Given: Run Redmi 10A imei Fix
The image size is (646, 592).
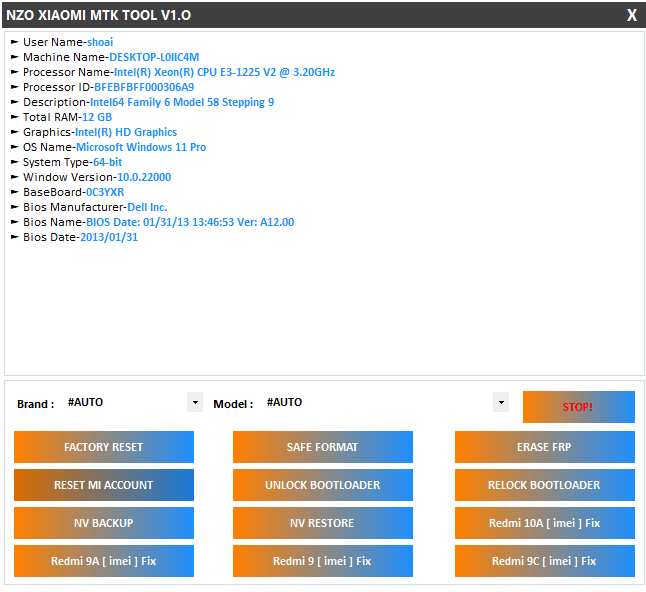Looking at the screenshot, I should [544, 523].
